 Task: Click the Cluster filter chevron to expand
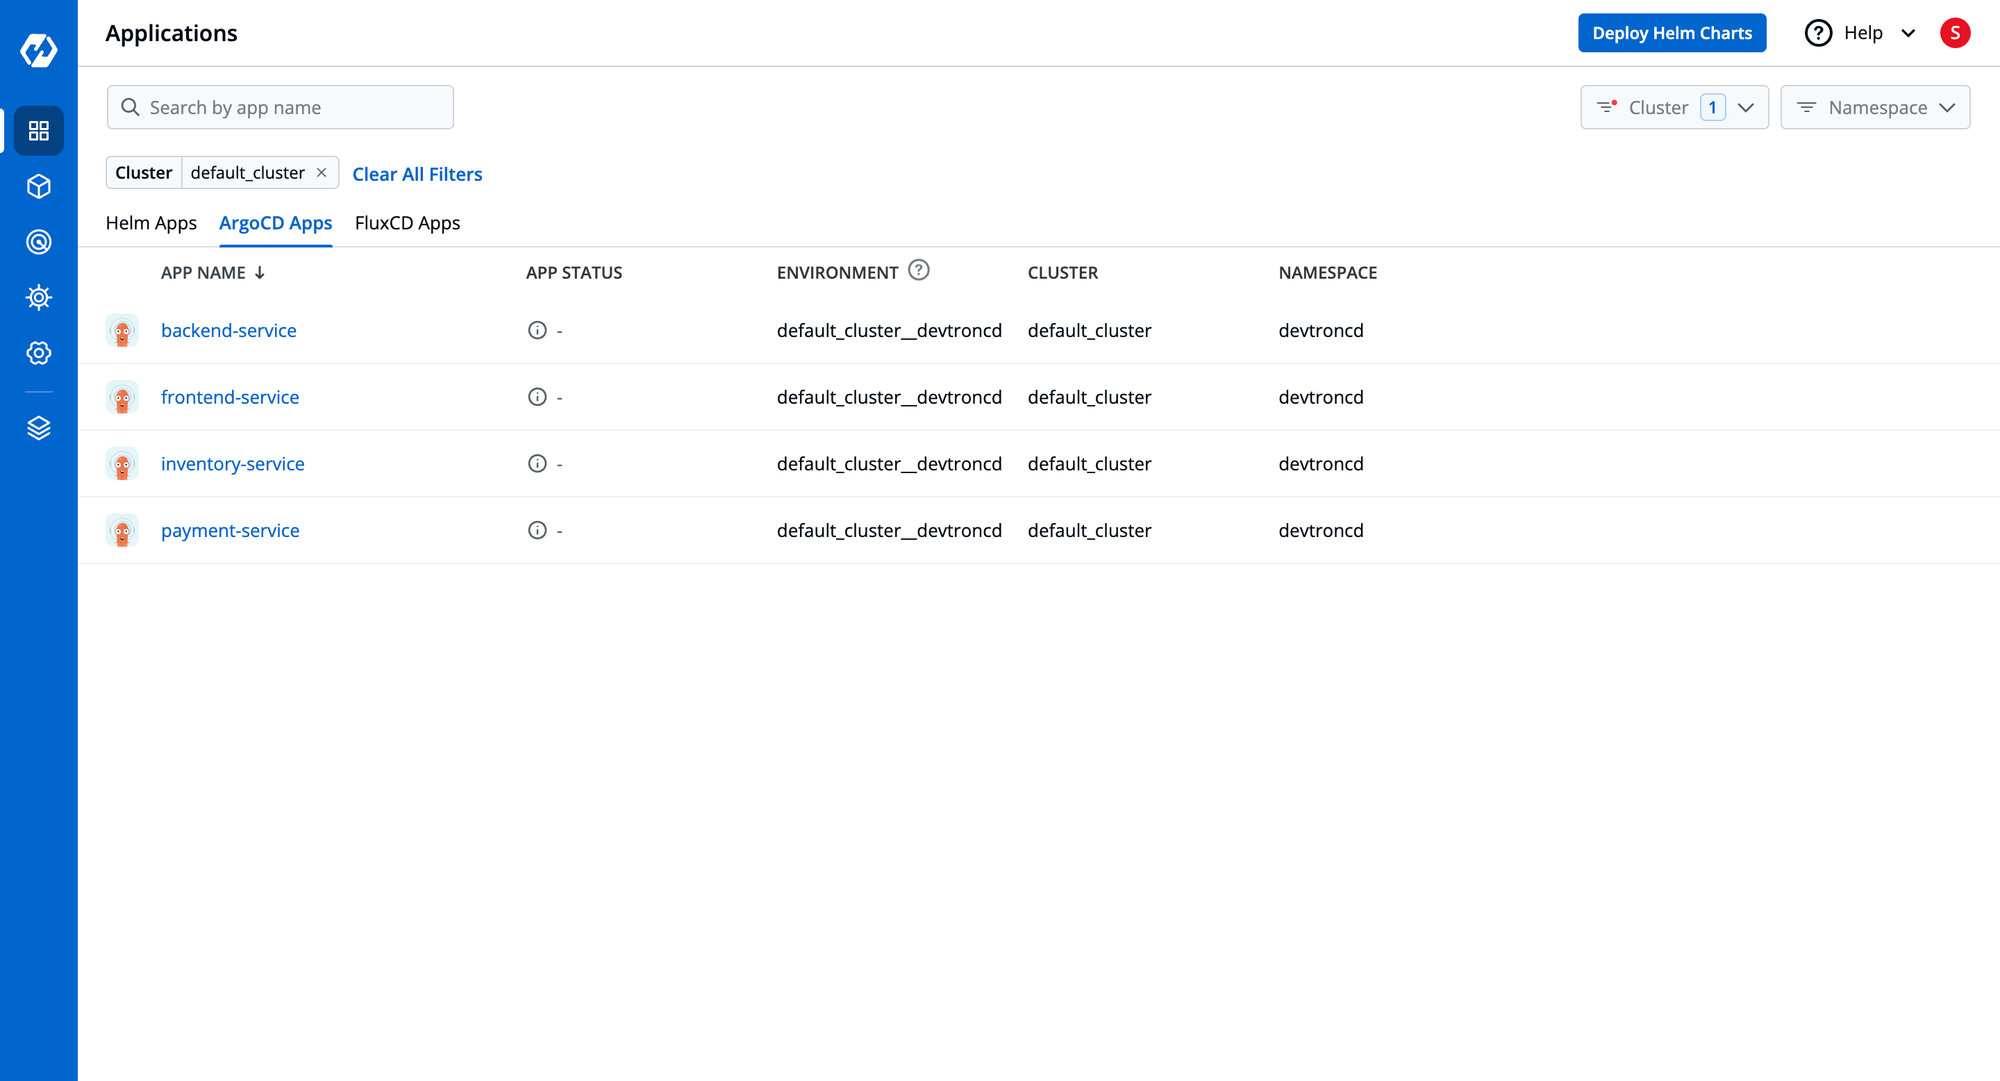1746,107
